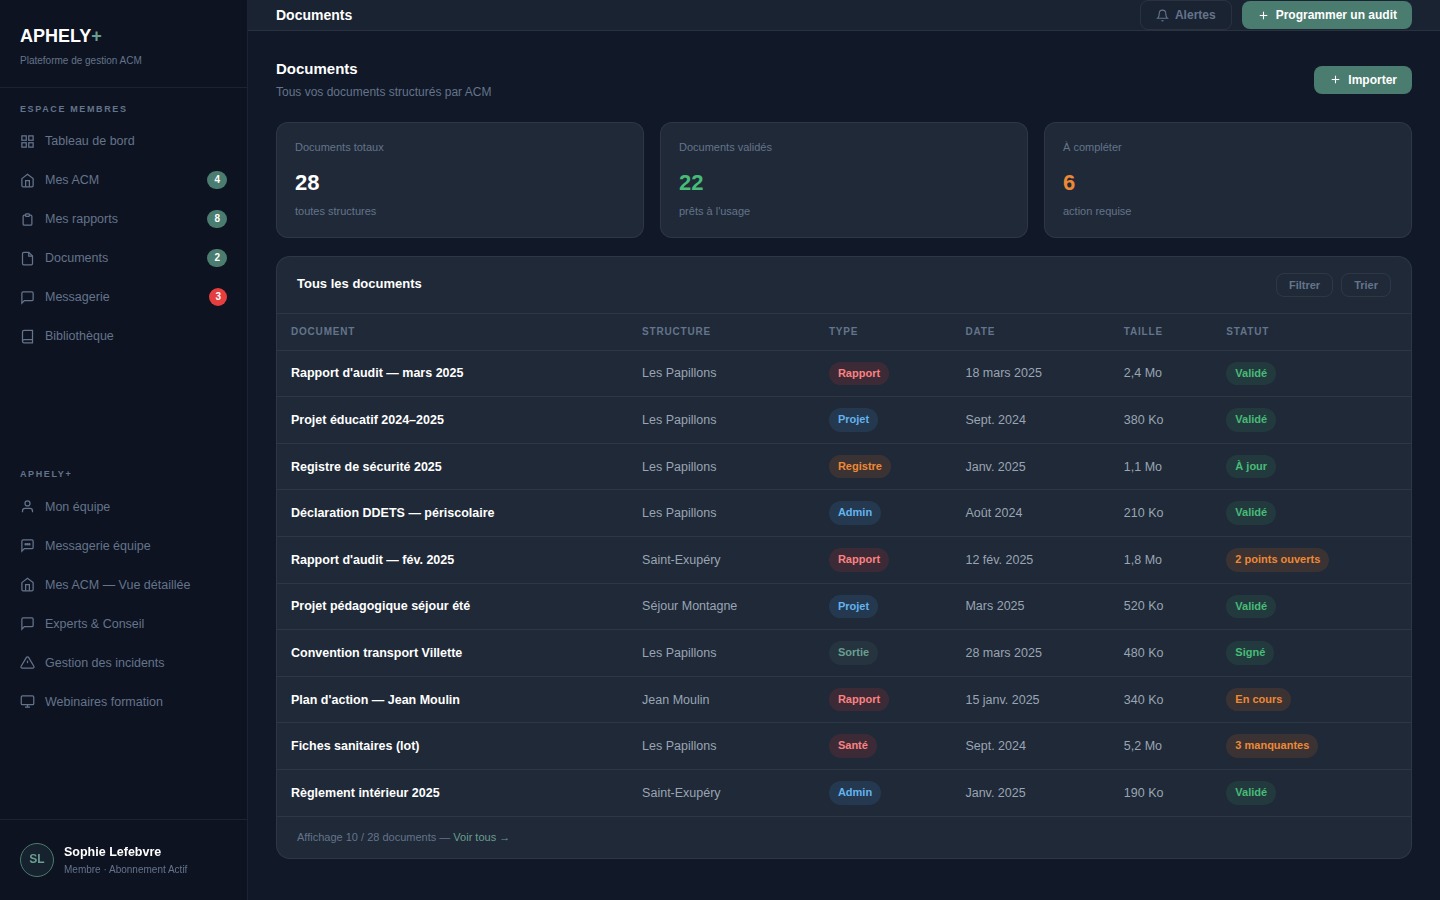Follow the Voir tous link

click(480, 838)
